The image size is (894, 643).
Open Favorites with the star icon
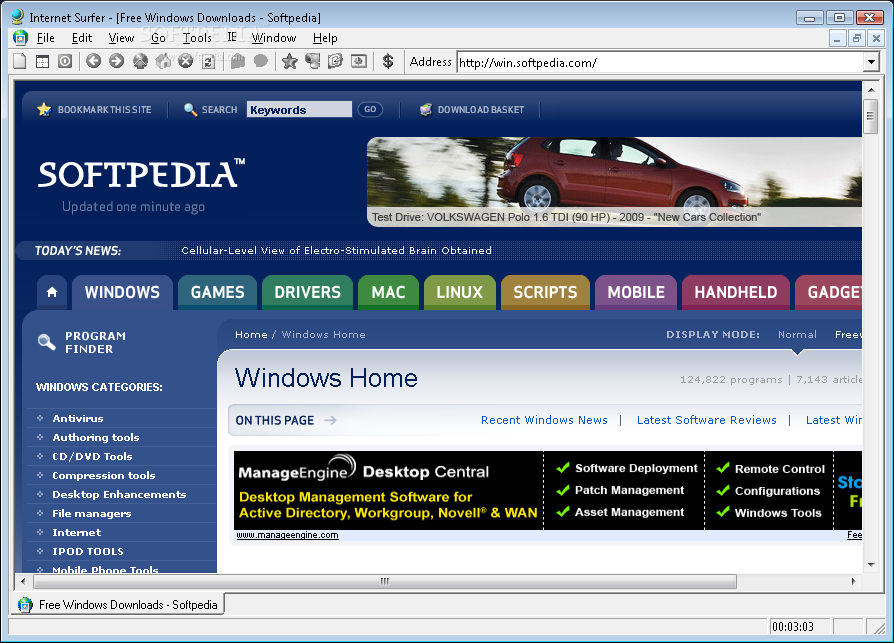[290, 61]
